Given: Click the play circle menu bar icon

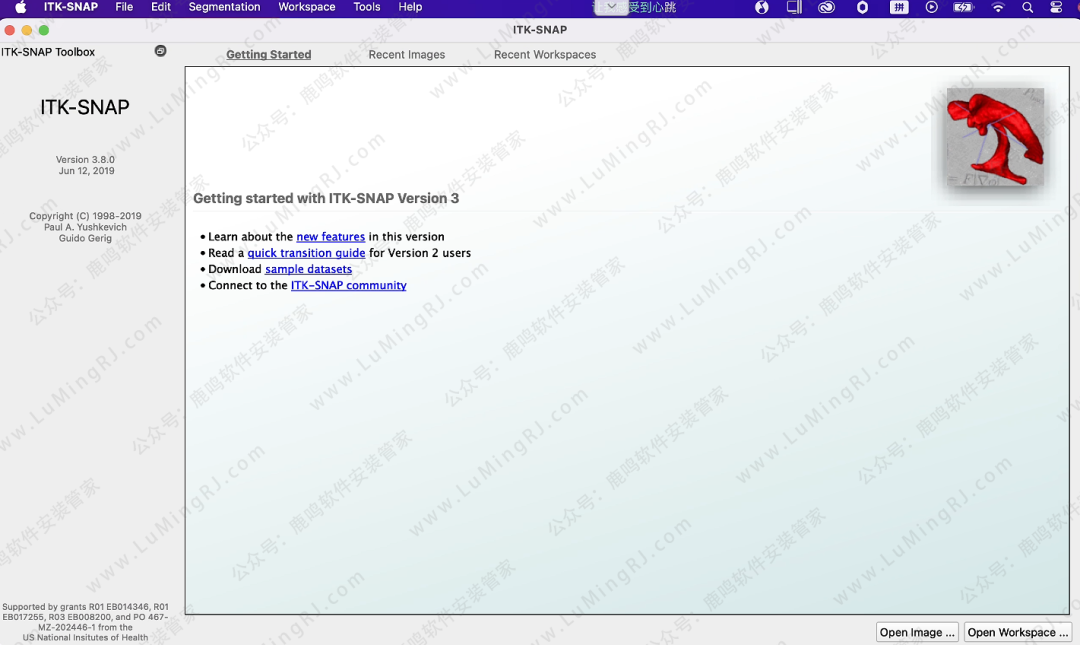Looking at the screenshot, I should [x=931, y=7].
